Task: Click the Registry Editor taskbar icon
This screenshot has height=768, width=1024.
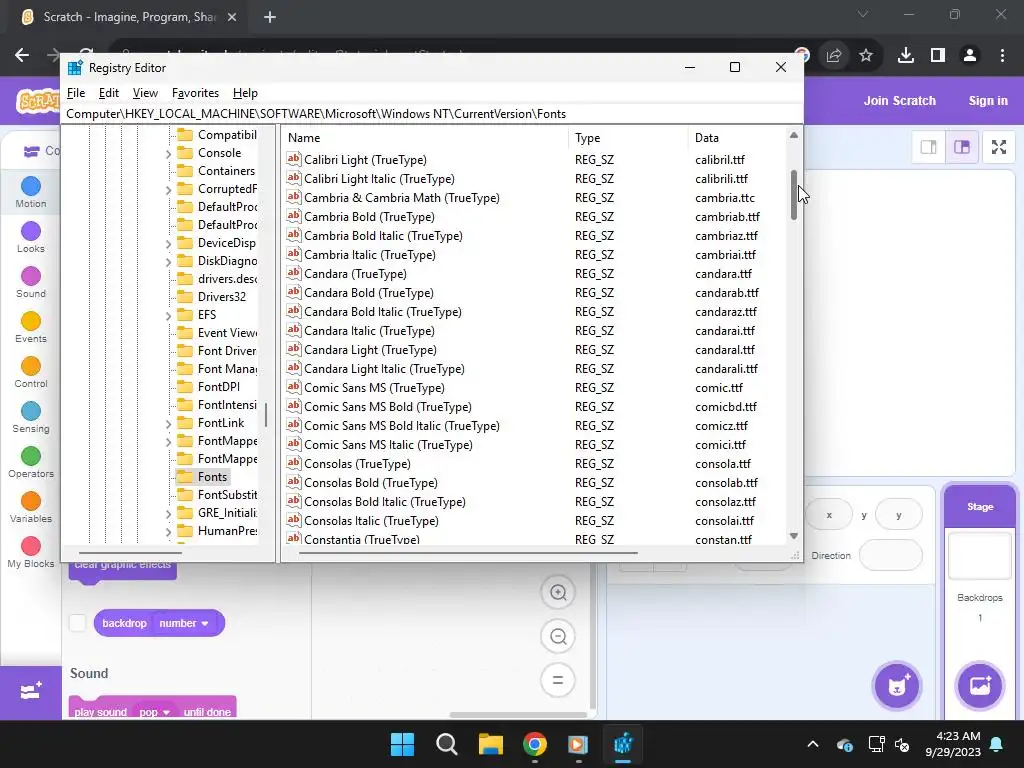Action: [623, 744]
